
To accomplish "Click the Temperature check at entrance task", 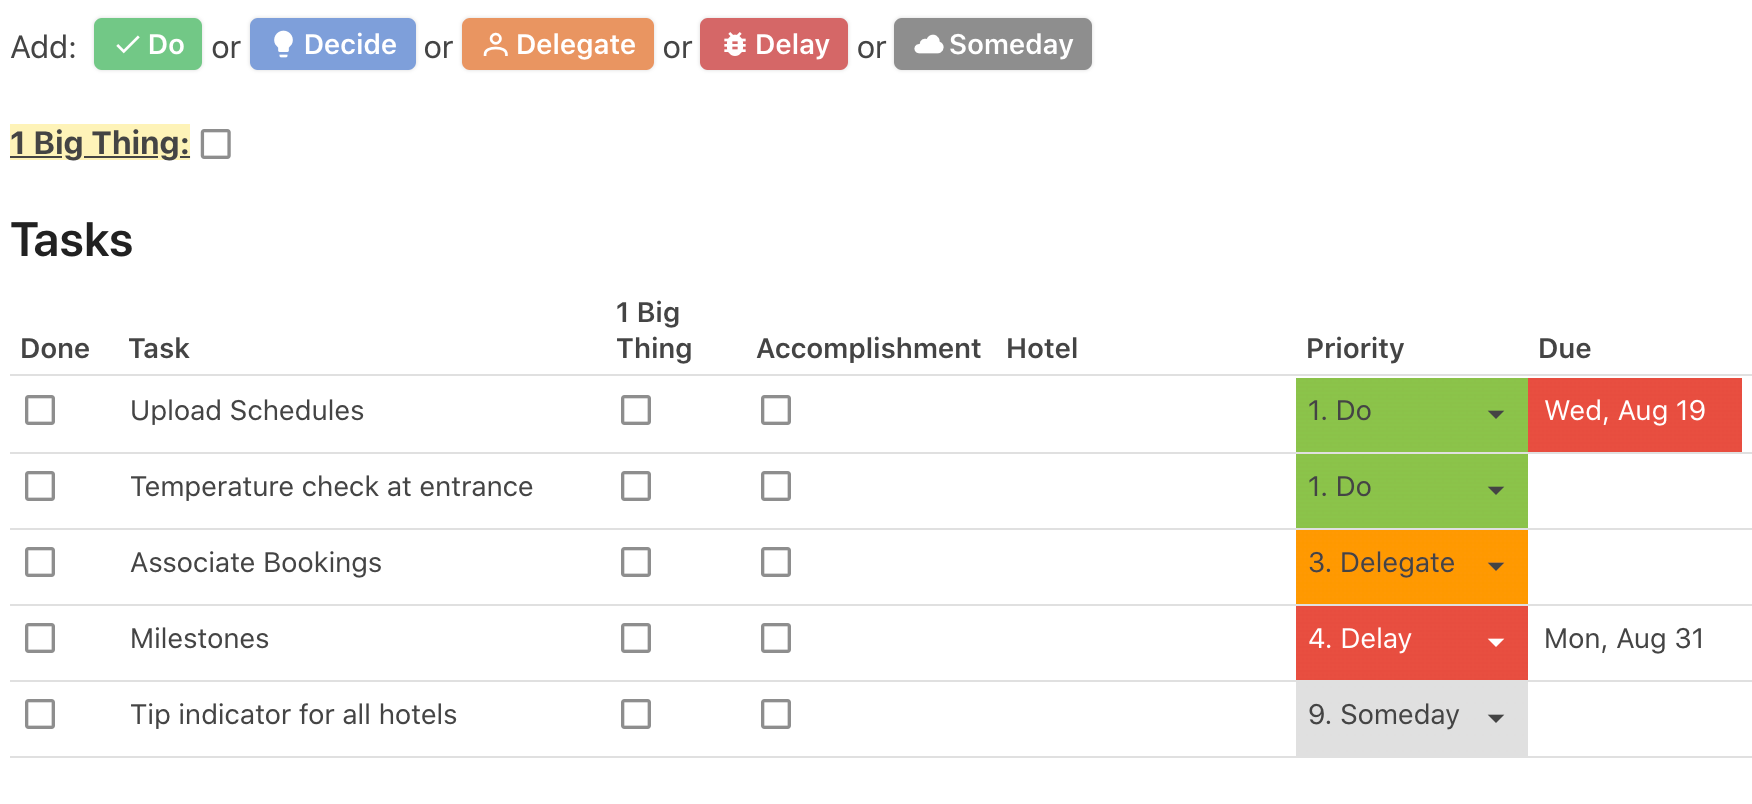I will pyautogui.click(x=332, y=487).
